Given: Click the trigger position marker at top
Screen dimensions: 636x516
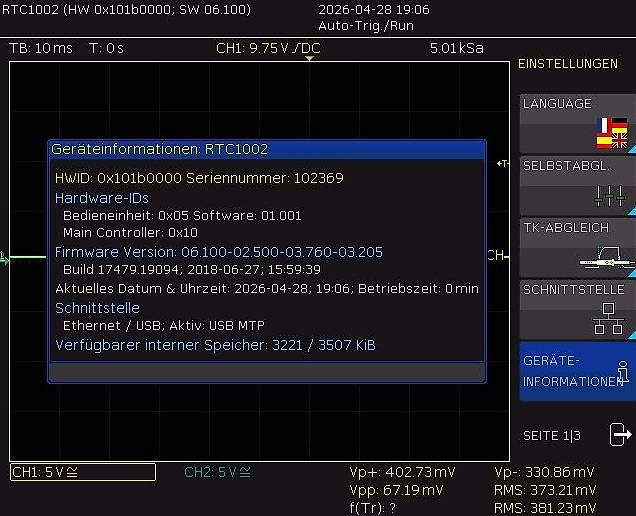Looking at the screenshot, I should 309,59.
